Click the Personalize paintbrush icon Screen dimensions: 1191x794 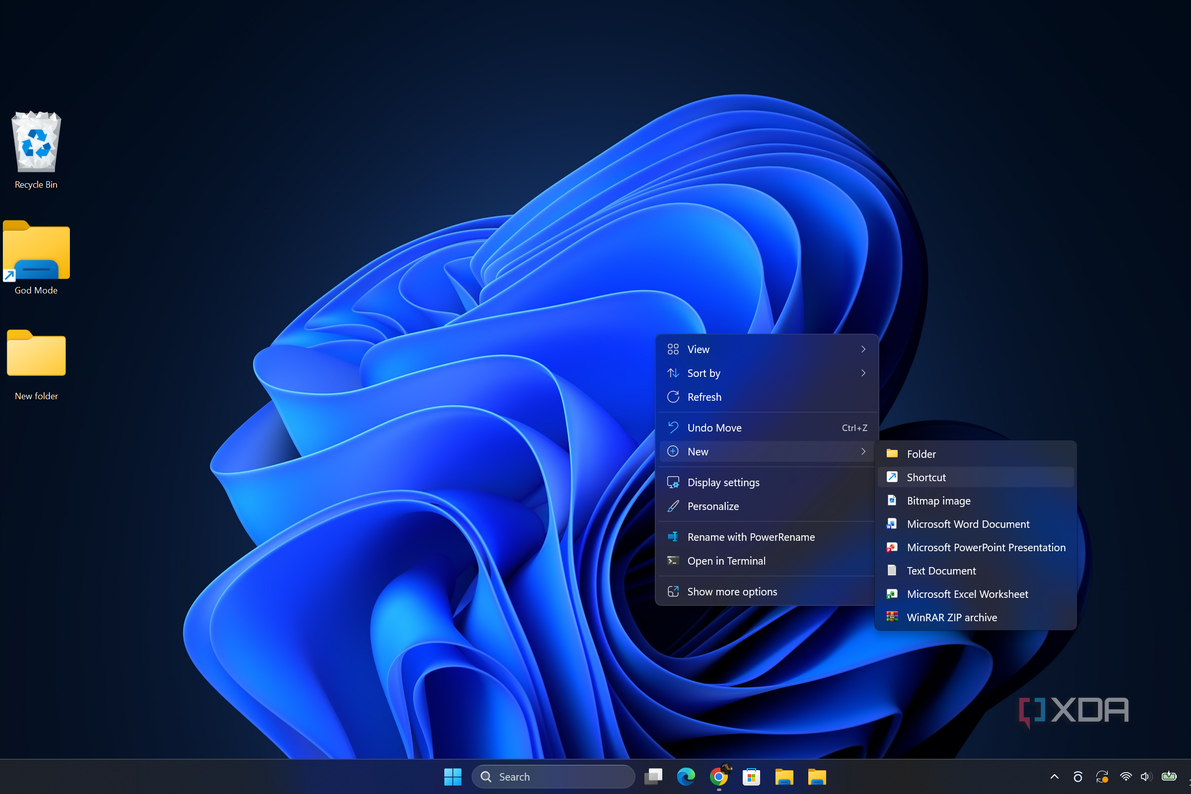(x=673, y=506)
